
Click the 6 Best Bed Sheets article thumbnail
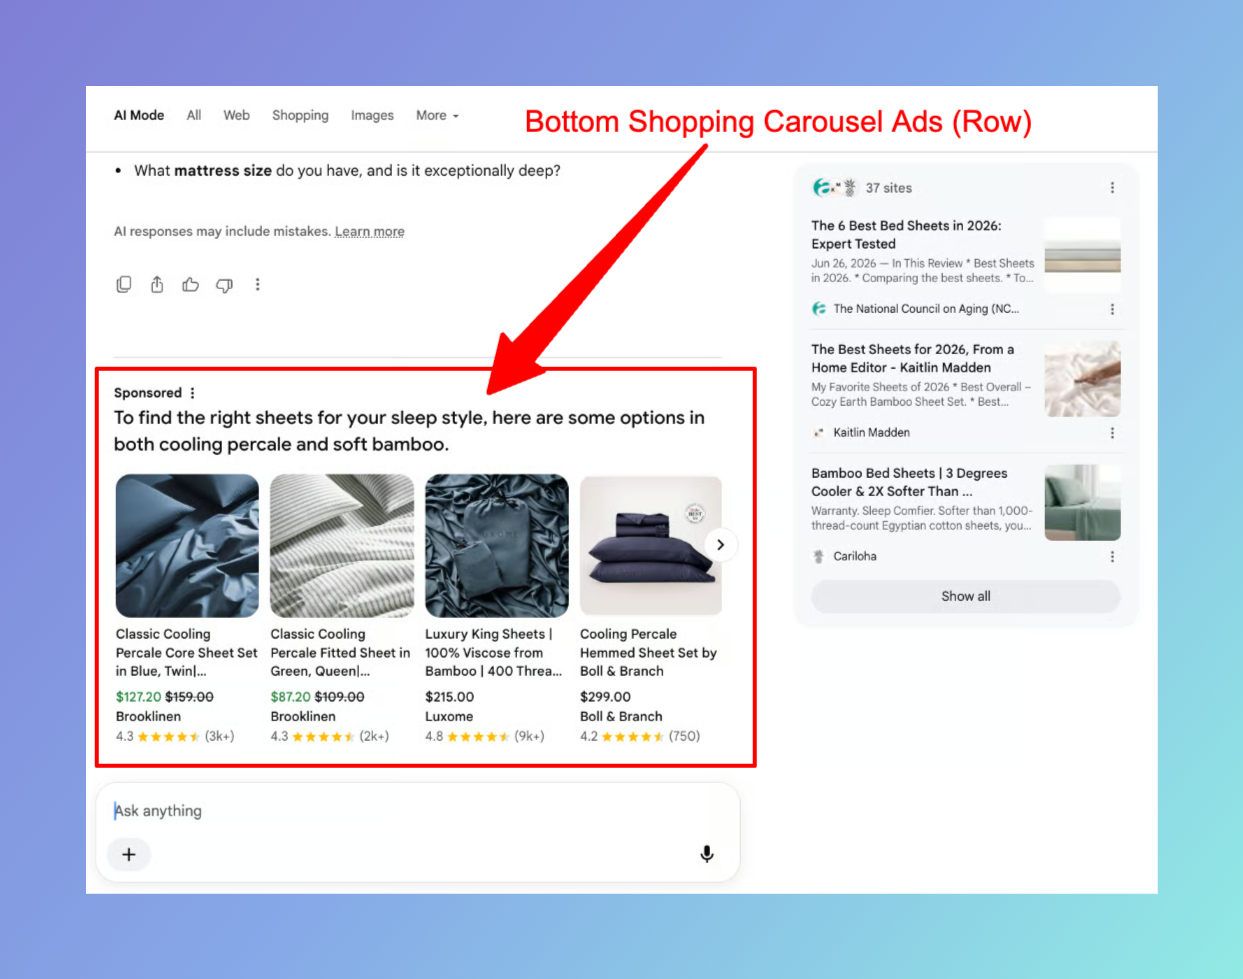pos(1082,255)
